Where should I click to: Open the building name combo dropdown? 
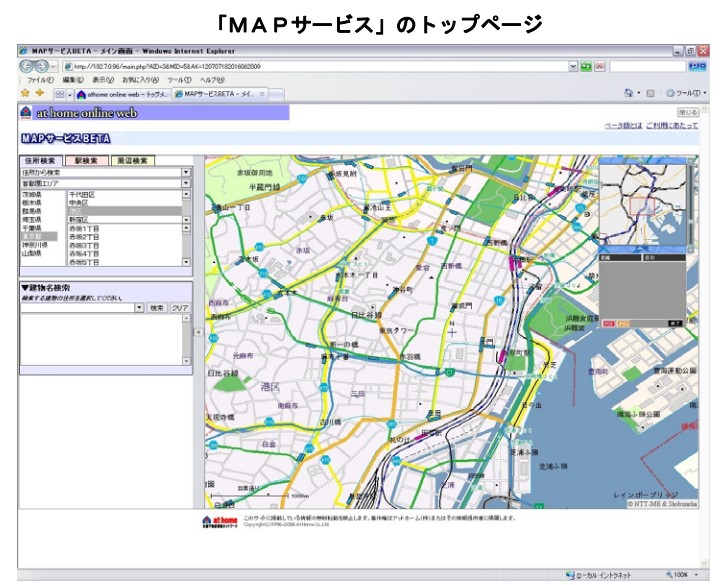(x=139, y=307)
